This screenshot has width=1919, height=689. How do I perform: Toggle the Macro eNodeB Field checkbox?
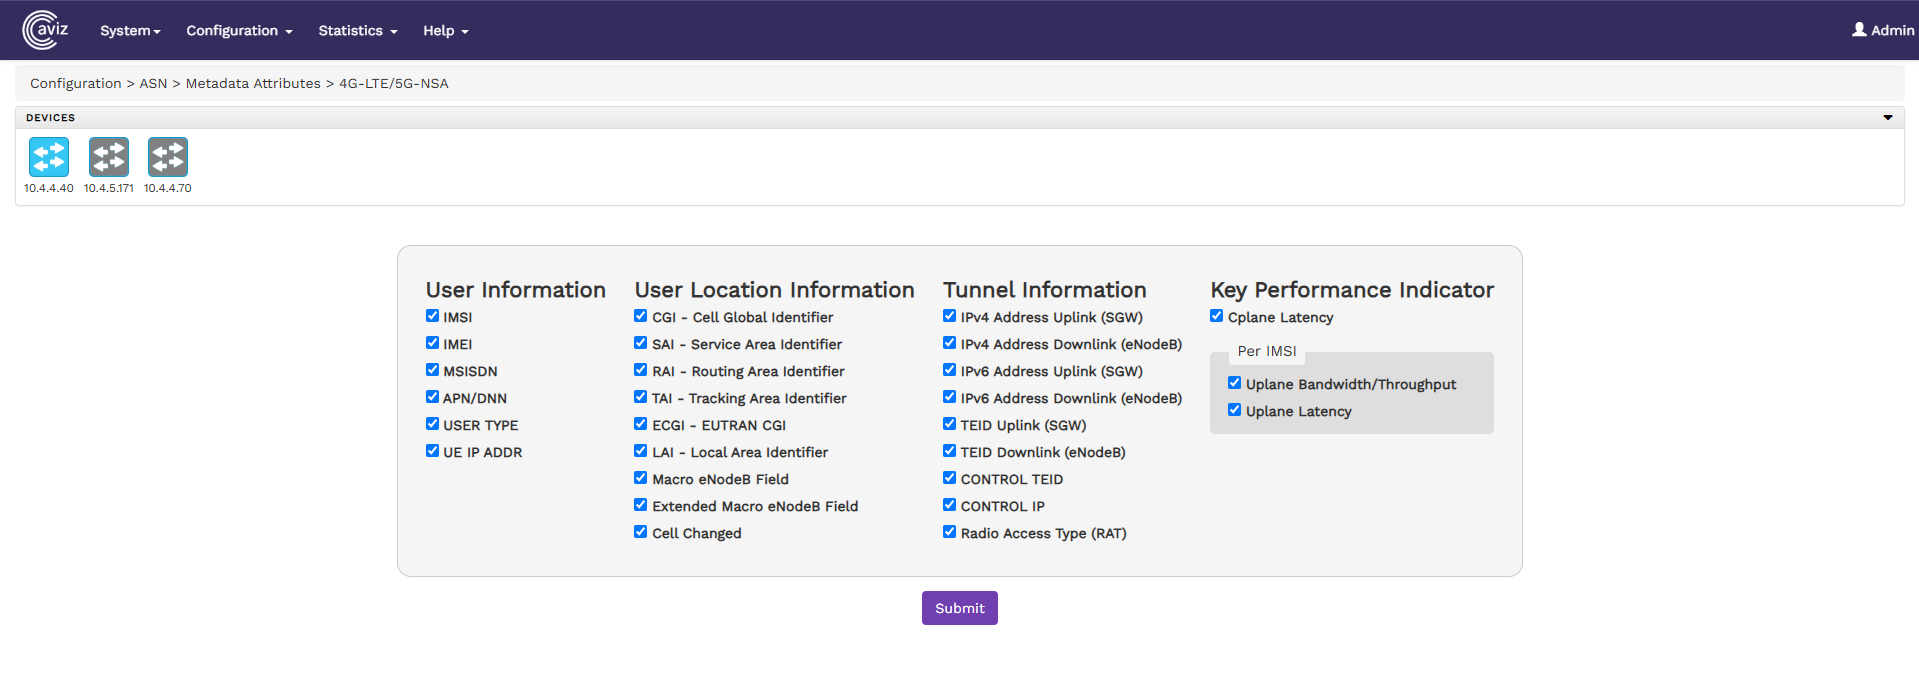coord(641,478)
